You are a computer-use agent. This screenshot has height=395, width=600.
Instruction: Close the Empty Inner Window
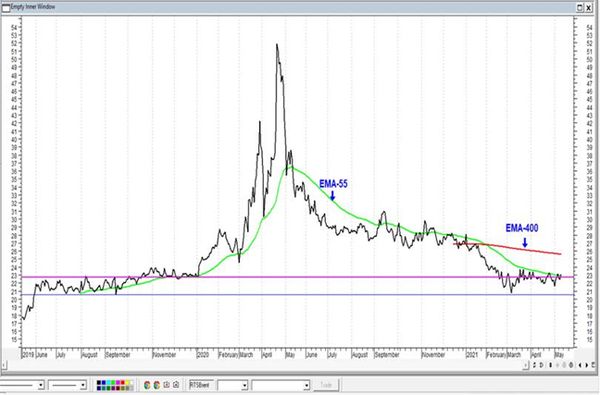(589, 7)
